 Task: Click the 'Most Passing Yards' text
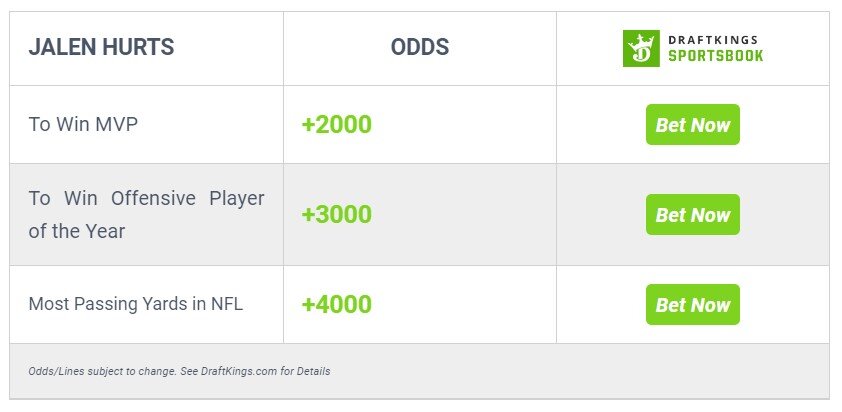(x=110, y=305)
